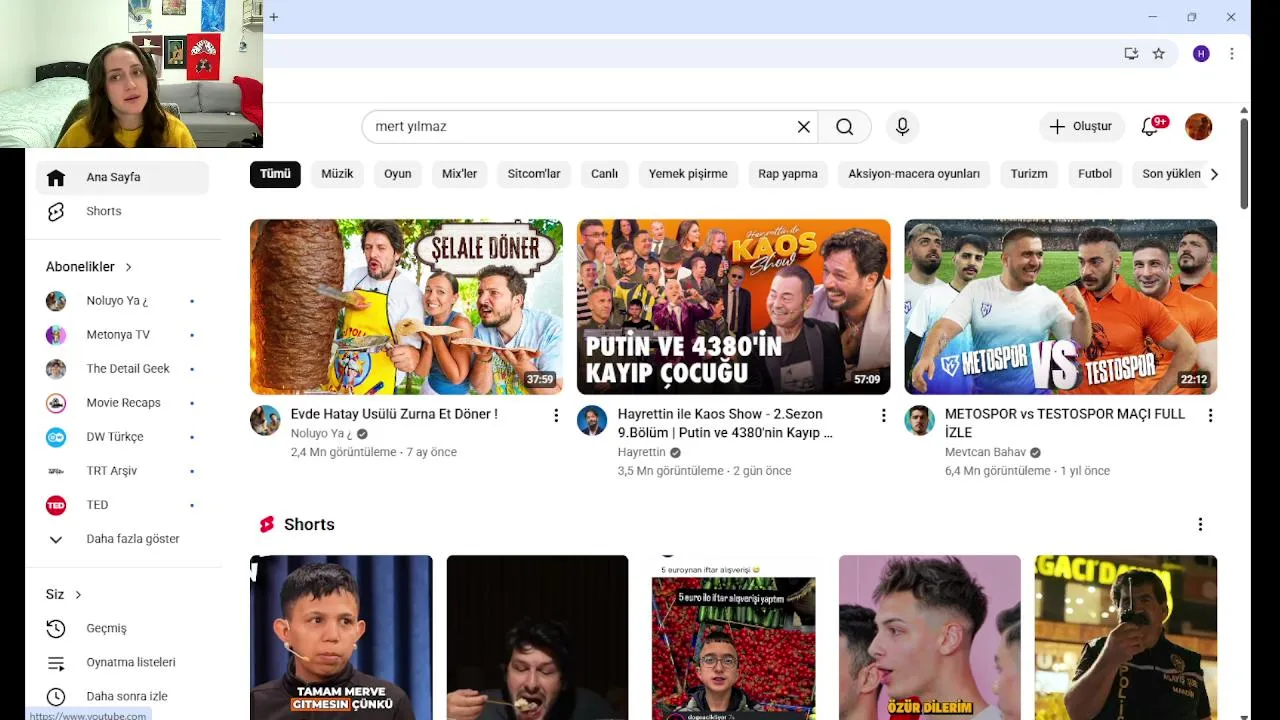Select the Canlı filter chip
The width and height of the screenshot is (1280, 720).
tap(604, 174)
